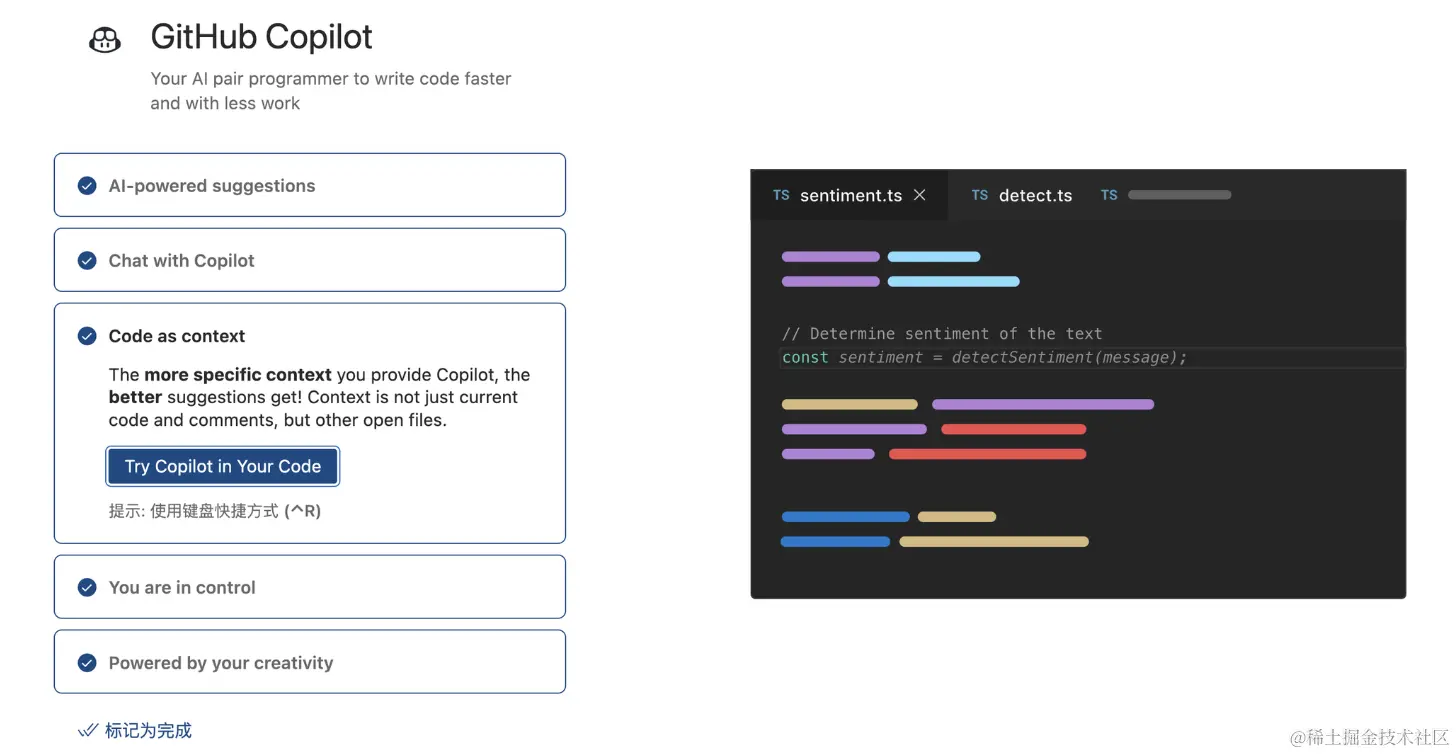Click the Powered by your creativity checkmark
The height and width of the screenshot is (754, 1456).
click(87, 663)
